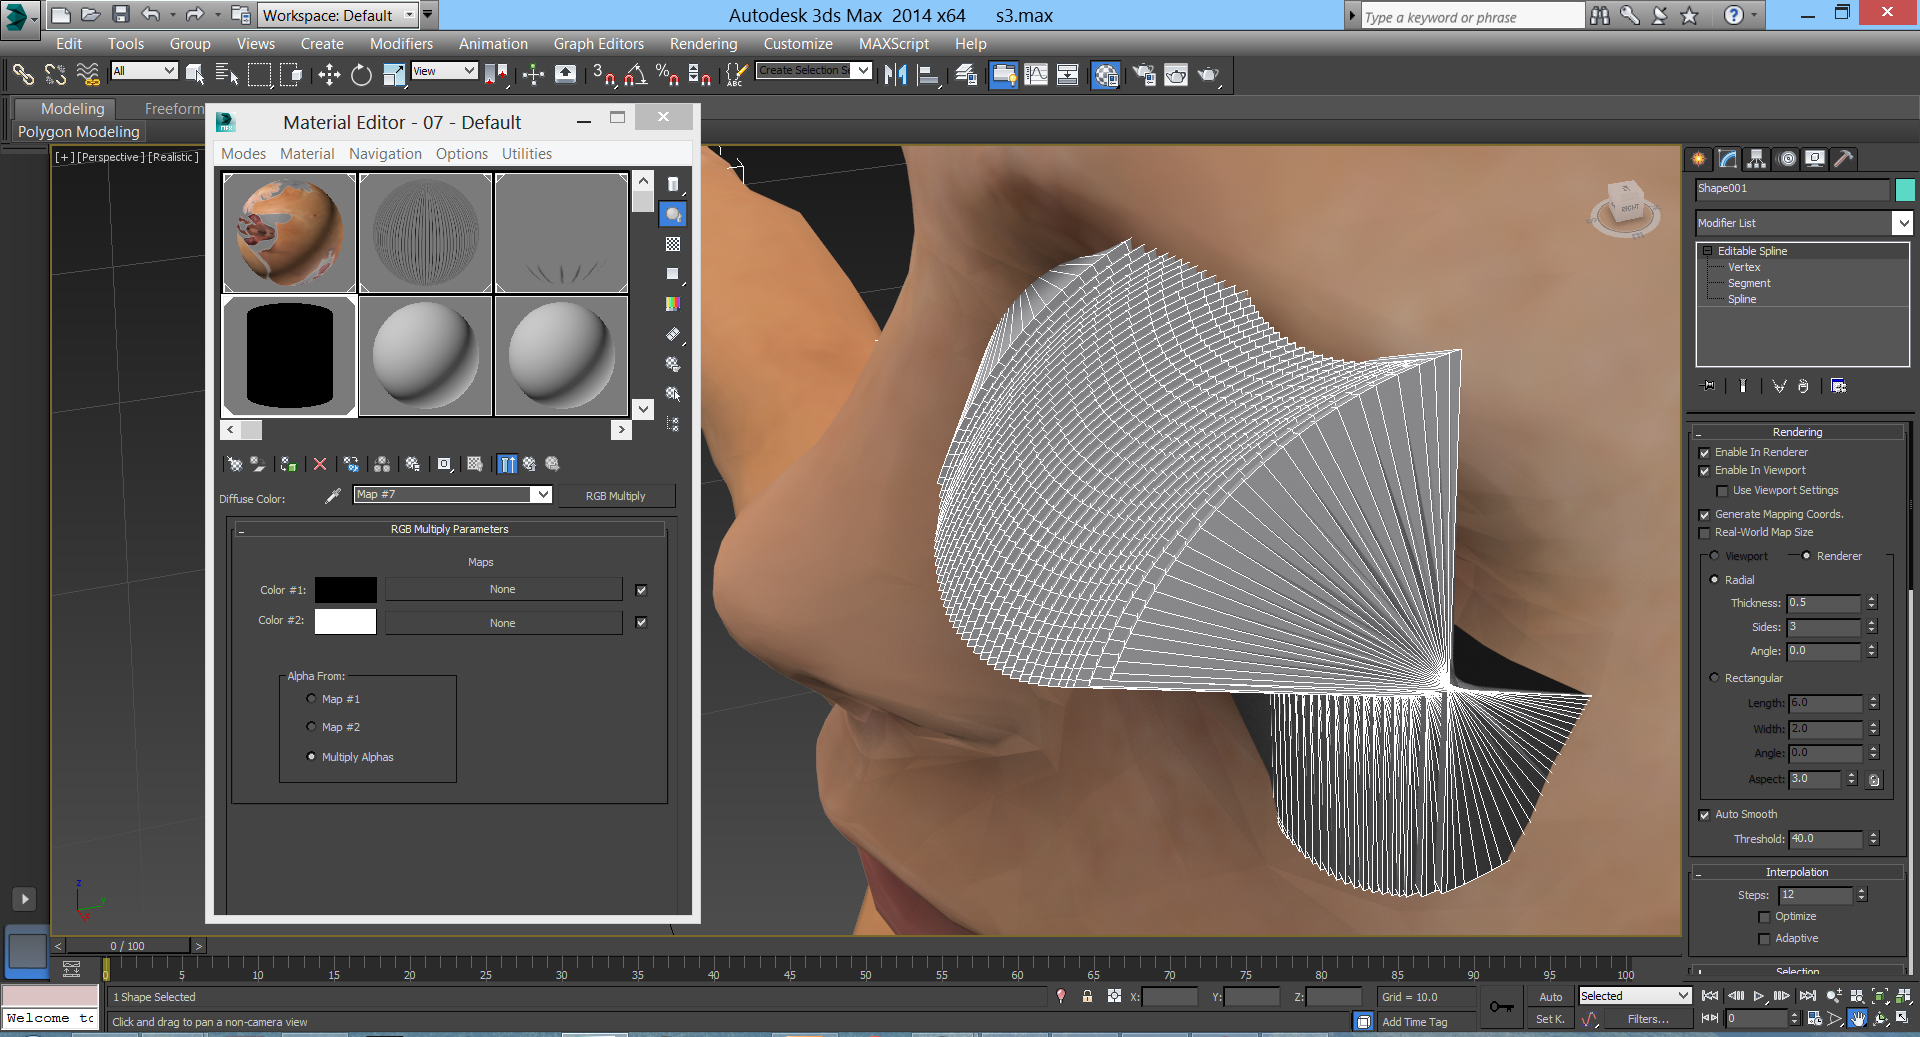Image resolution: width=1920 pixels, height=1037 pixels.
Task: Open the white Color #2 swatch
Action: [x=345, y=622]
